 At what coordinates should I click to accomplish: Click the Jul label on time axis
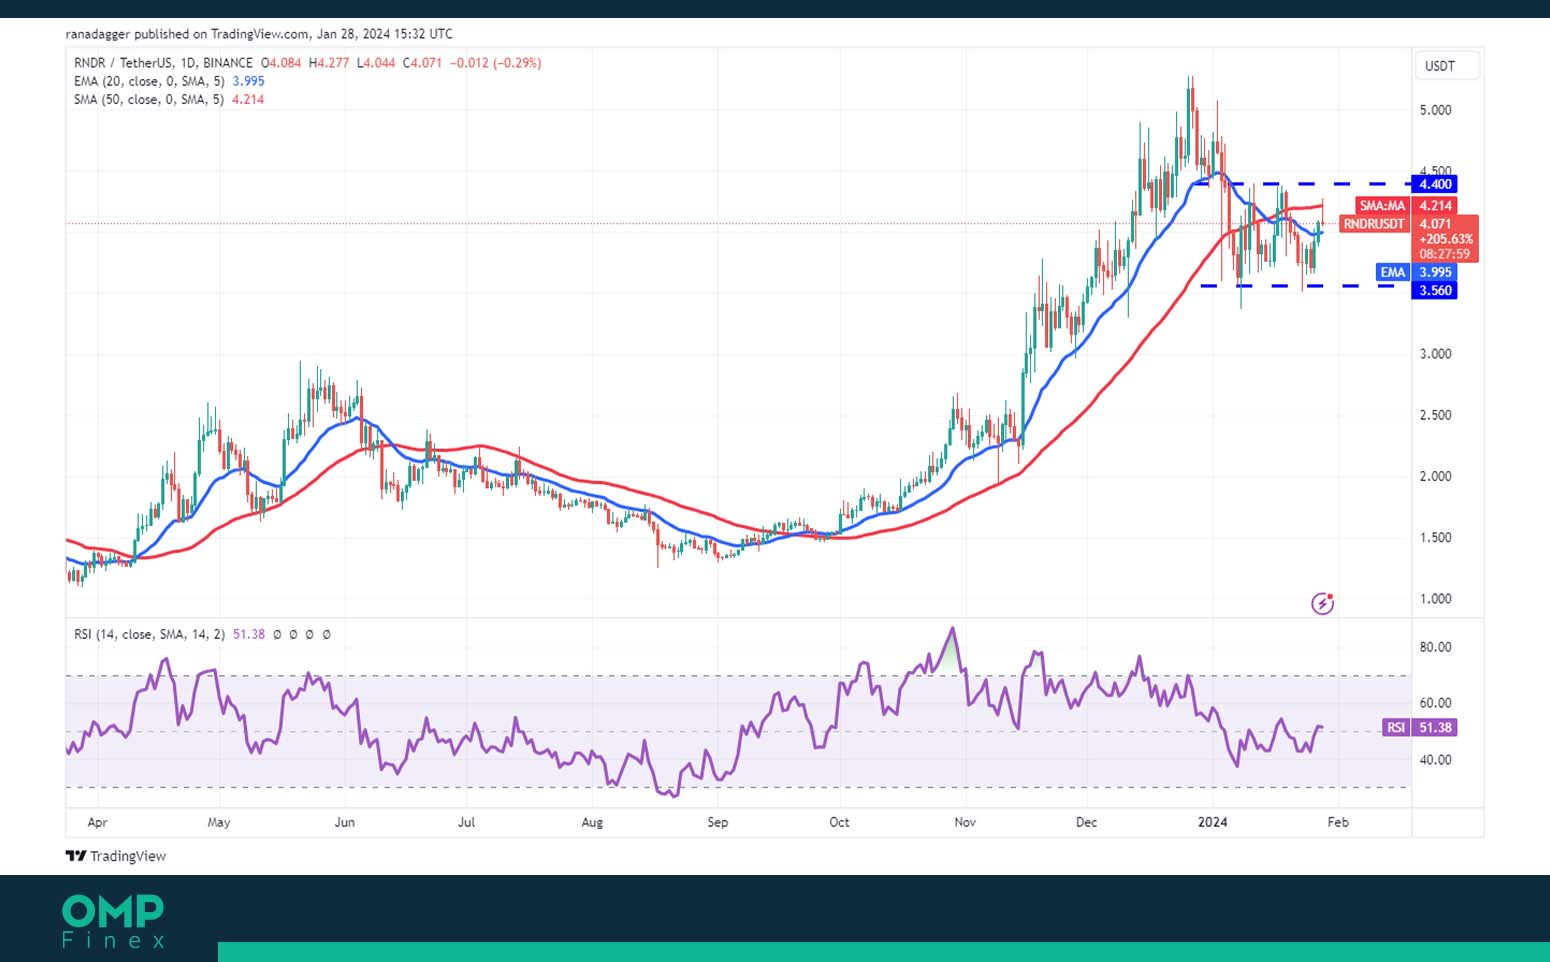[466, 822]
